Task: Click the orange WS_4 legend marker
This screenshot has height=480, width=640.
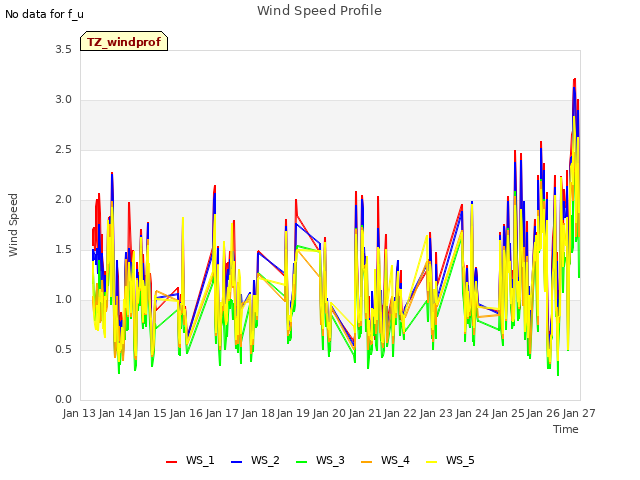Action: click(367, 462)
